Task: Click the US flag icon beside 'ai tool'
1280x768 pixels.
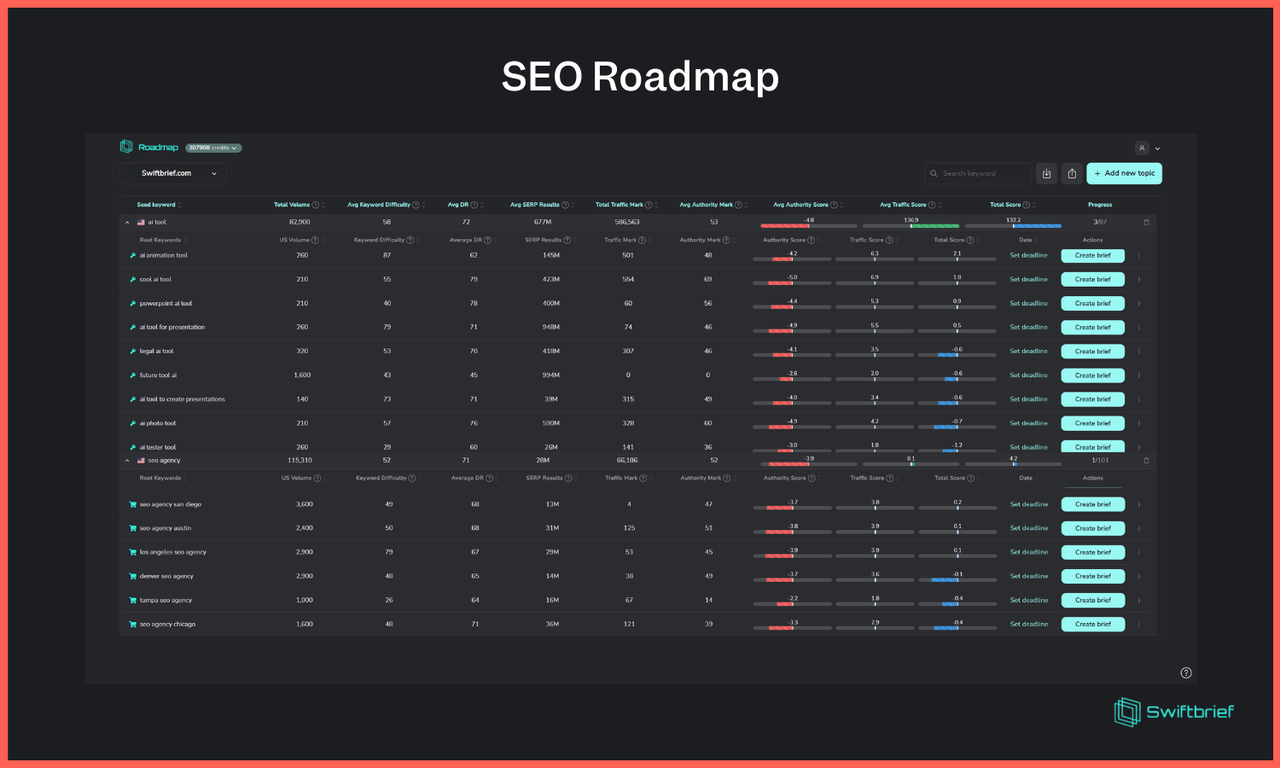Action: [x=141, y=222]
